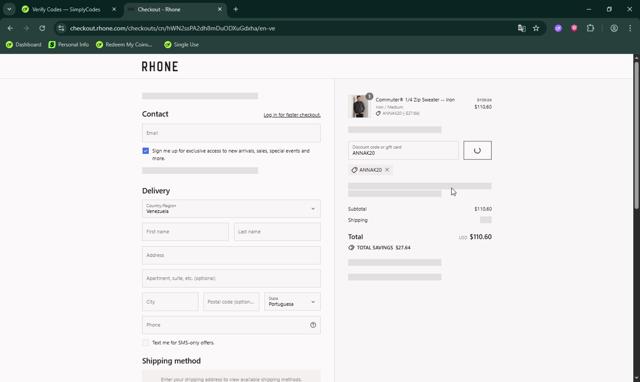Open the extensions puzzle icon
Screen dimensions: 640x382
pos(590,28)
